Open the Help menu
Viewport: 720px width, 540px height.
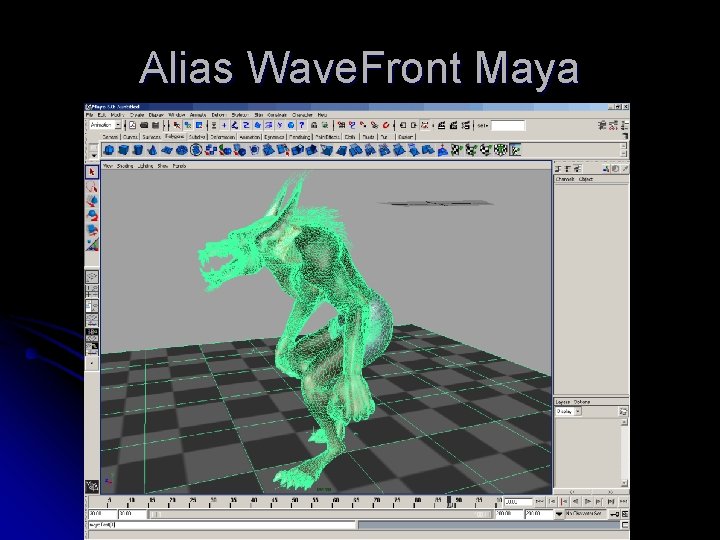click(322, 115)
